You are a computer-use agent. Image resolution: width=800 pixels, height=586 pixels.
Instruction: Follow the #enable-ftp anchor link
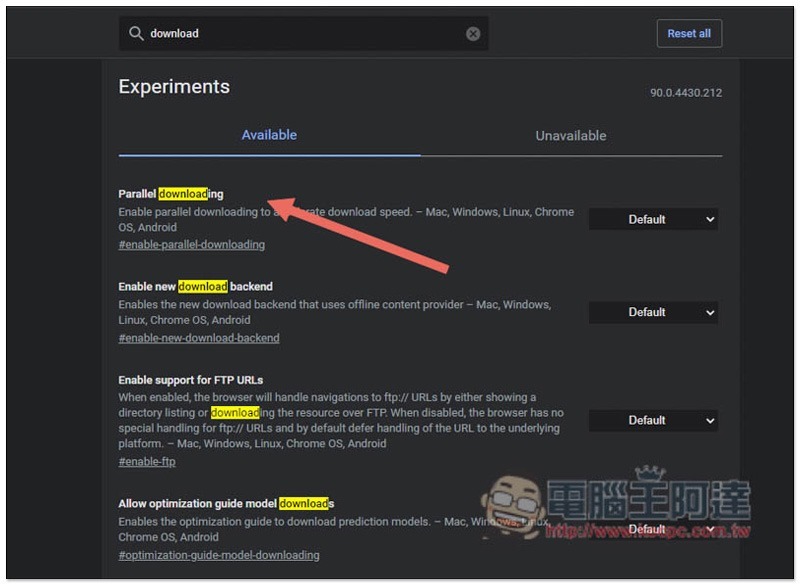pyautogui.click(x=147, y=462)
